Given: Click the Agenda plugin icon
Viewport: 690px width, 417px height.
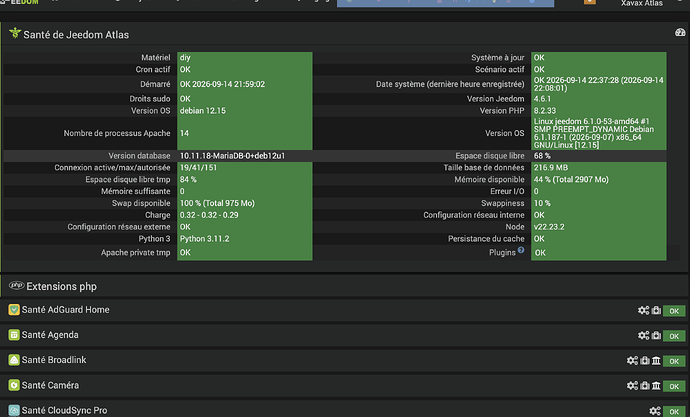Looking at the screenshot, I should click(14, 335).
